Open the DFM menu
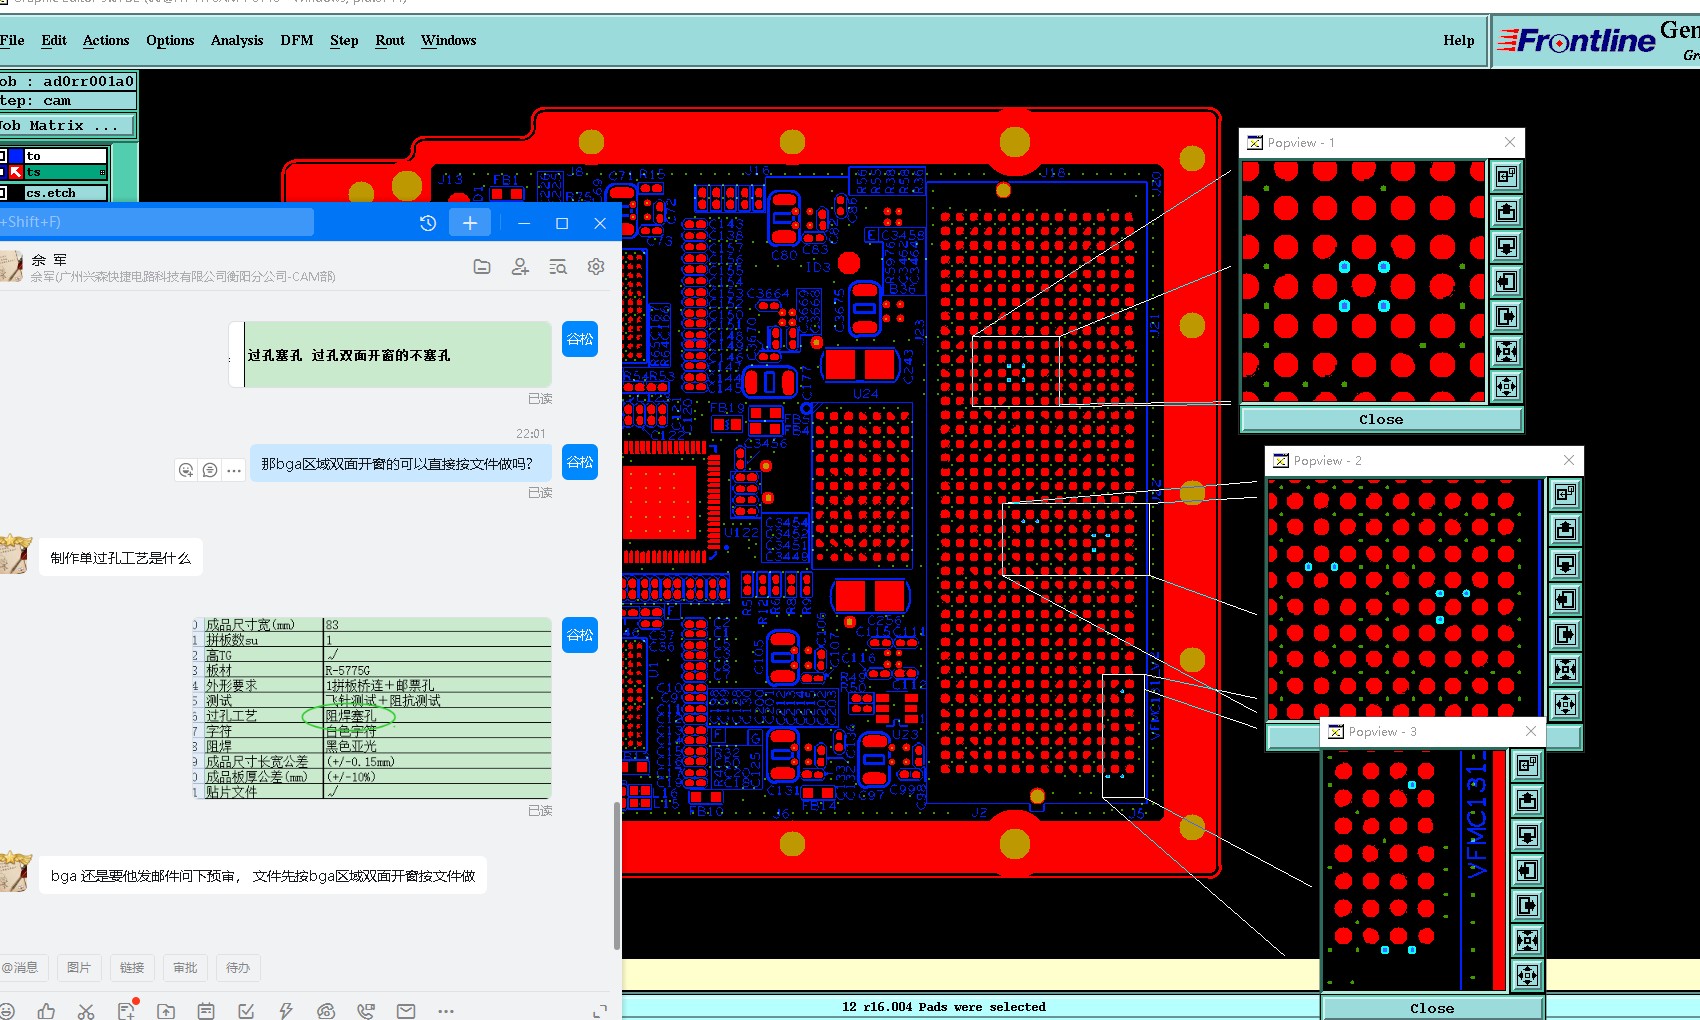 click(x=297, y=40)
